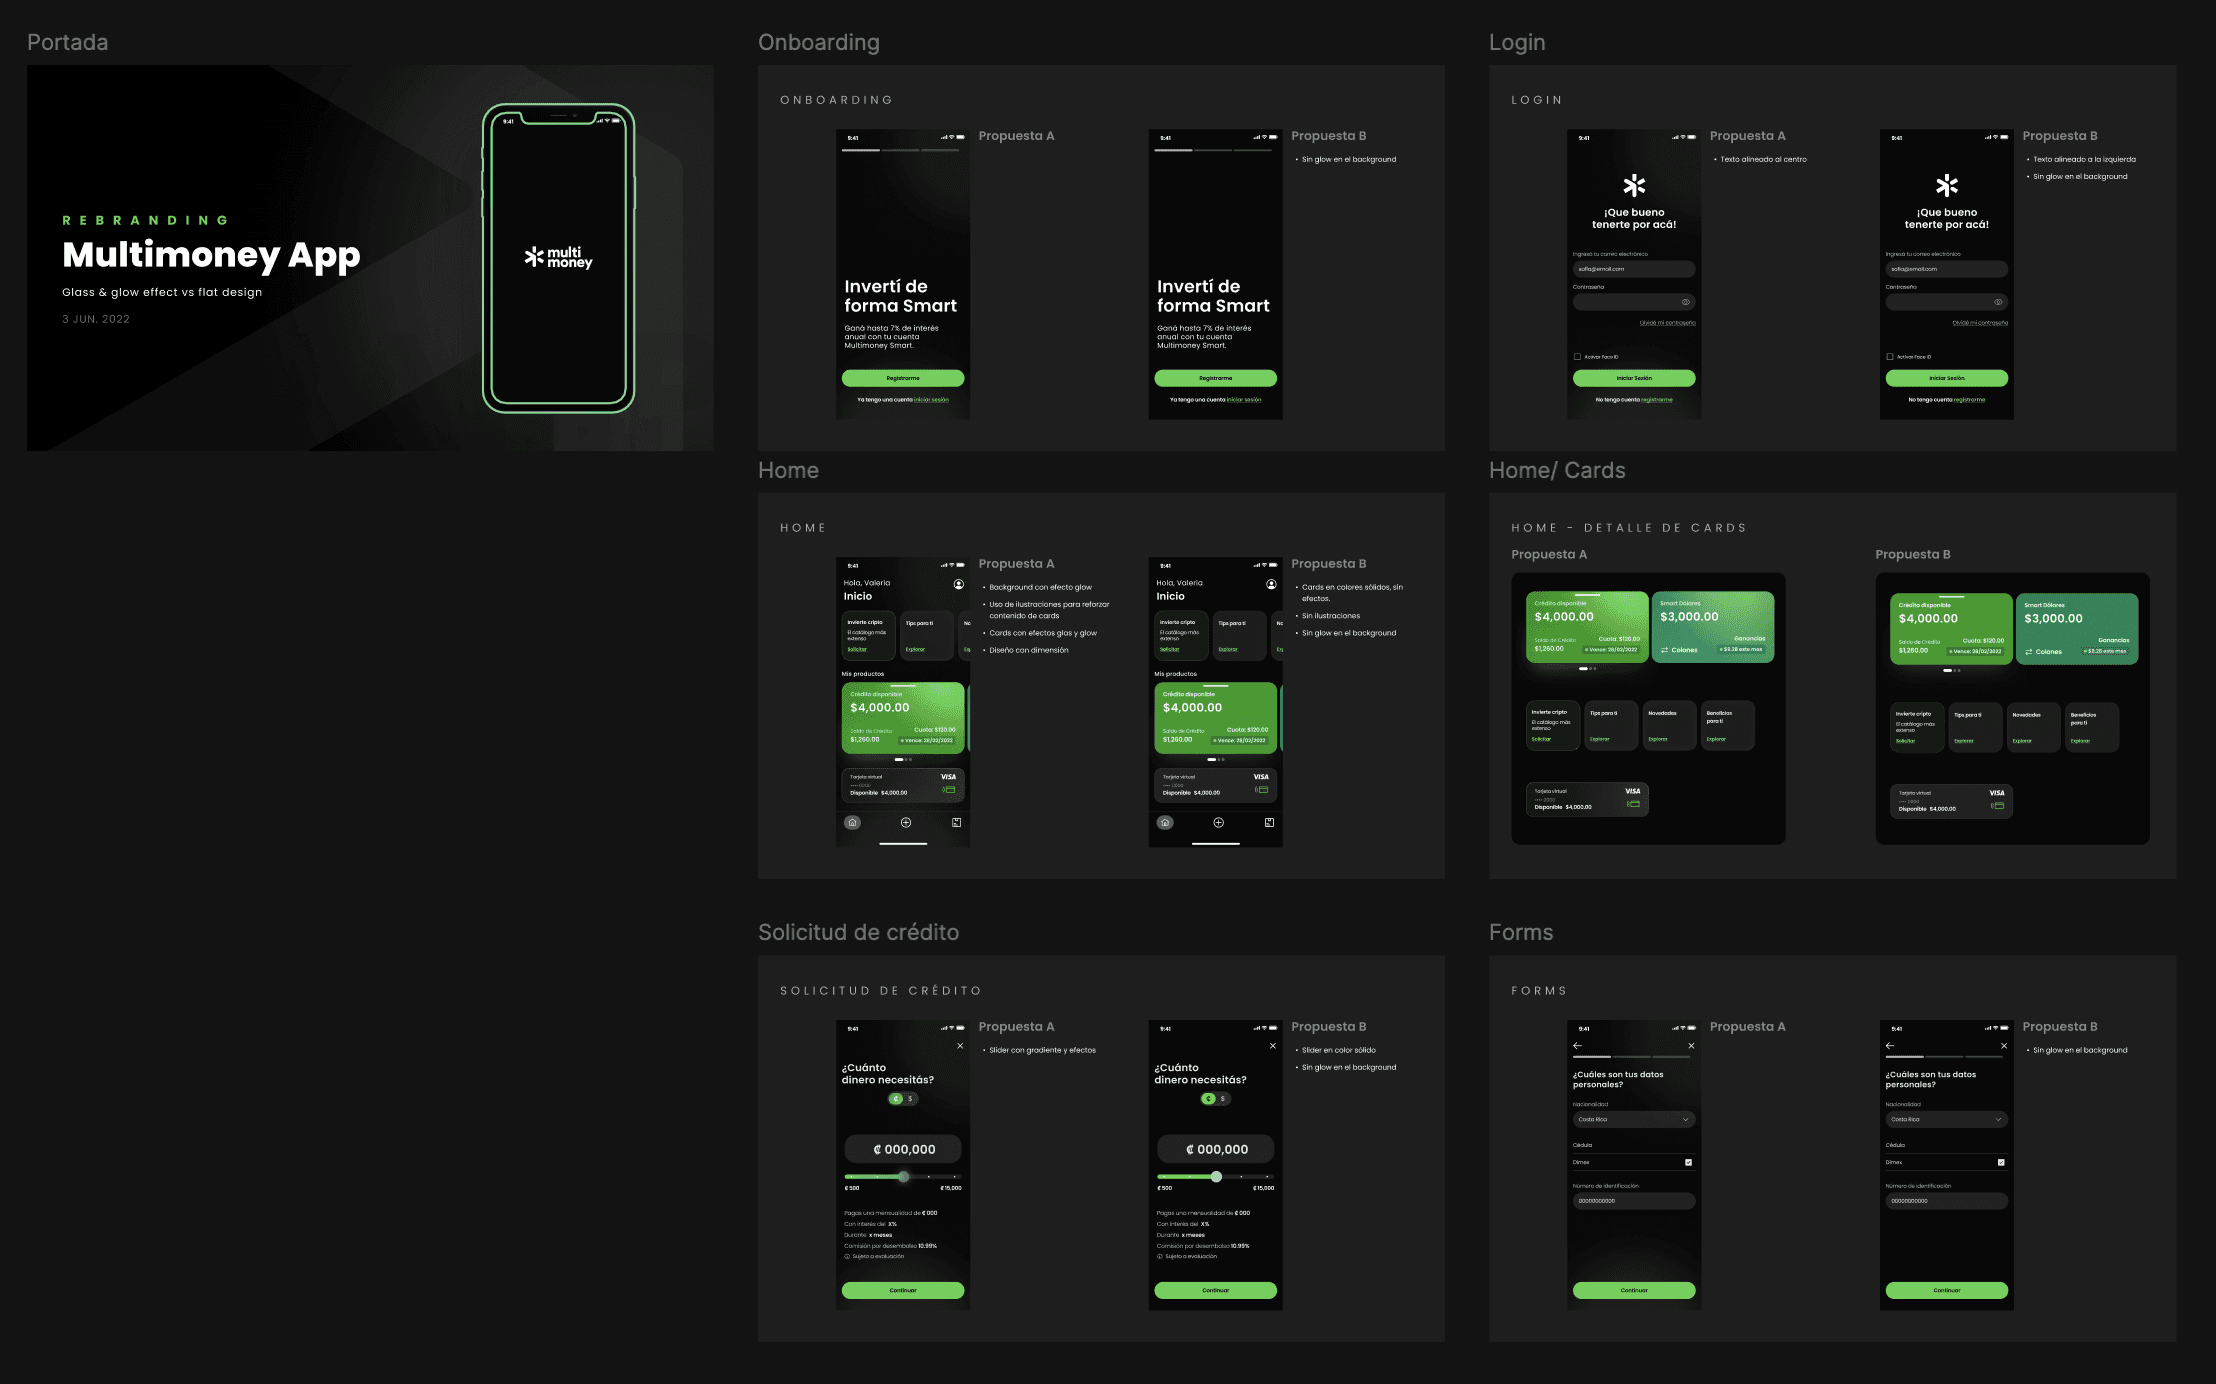The image size is (2216, 1384).
Task: Toggle password eye icon in Login Propuesta A
Action: coord(1685,302)
